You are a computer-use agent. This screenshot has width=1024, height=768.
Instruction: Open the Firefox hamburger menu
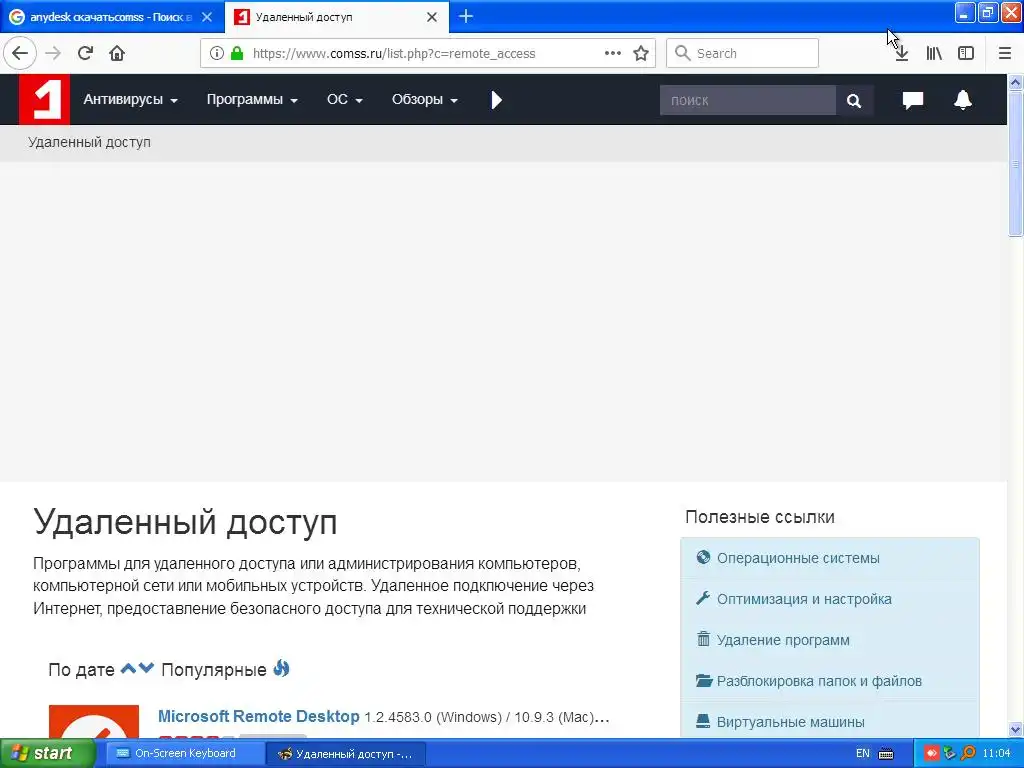pos(1005,54)
